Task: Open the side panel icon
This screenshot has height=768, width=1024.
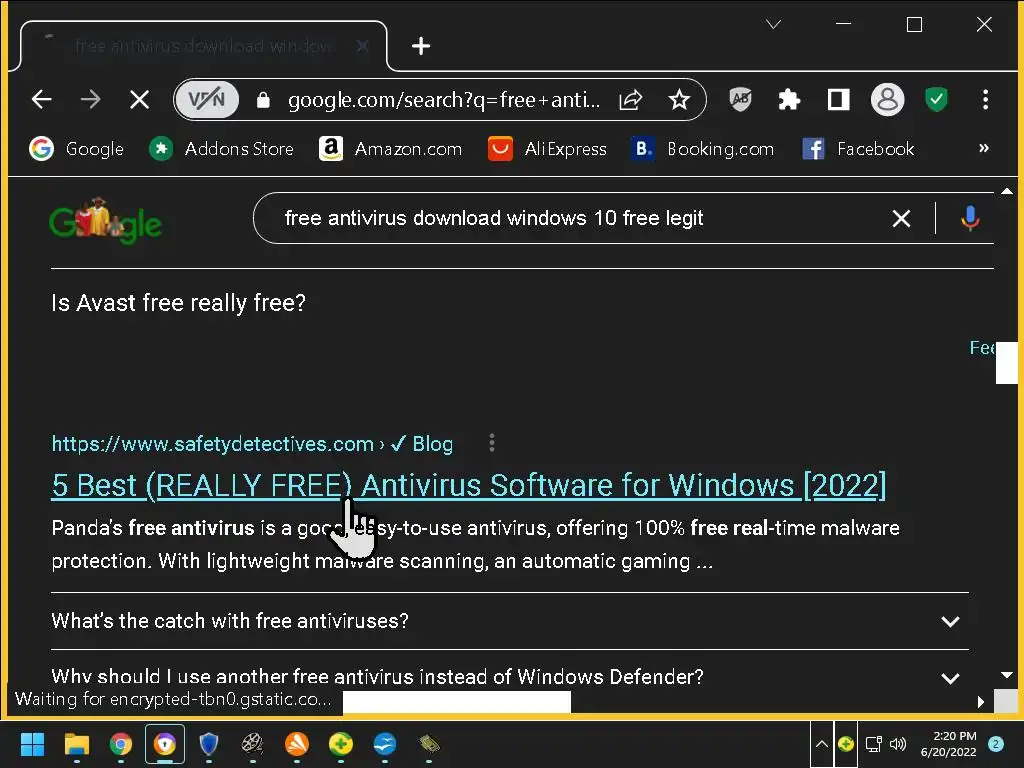Action: pos(838,99)
